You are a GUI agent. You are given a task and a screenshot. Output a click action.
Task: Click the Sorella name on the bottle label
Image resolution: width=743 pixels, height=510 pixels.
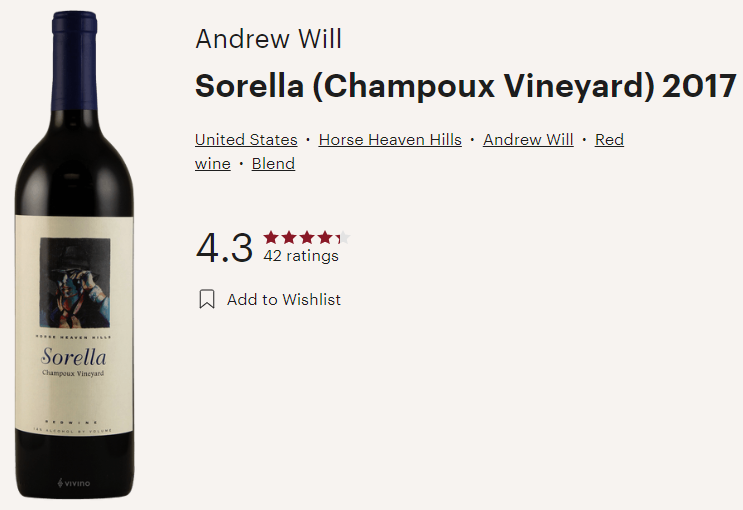74,355
